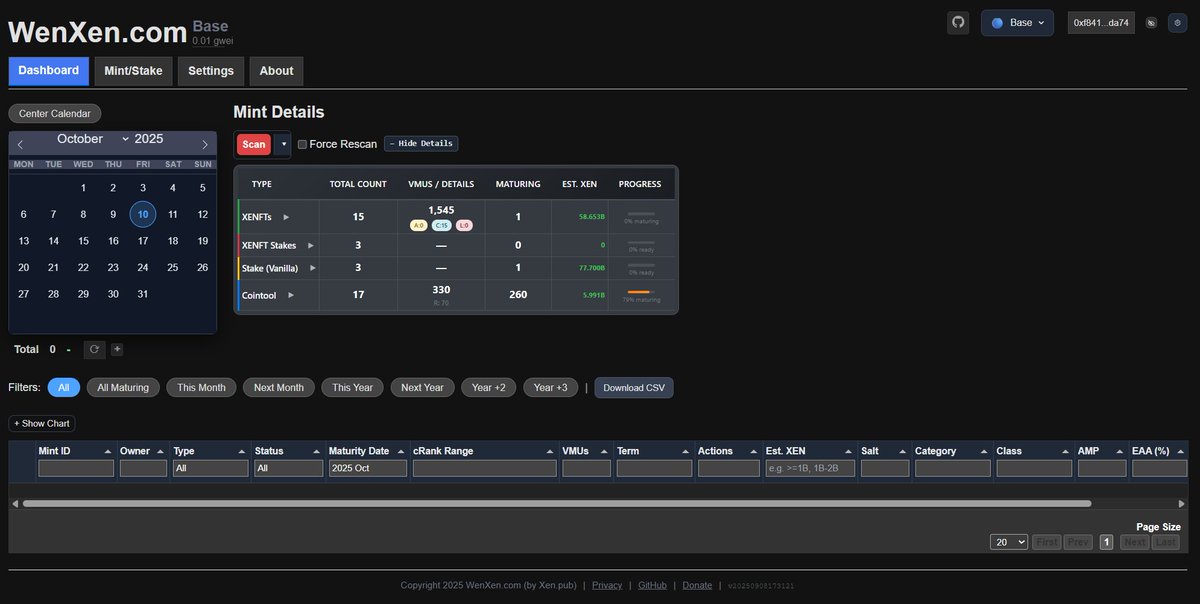This screenshot has height=604, width=1200.
Task: Open the GitHub icon link in header
Action: 958,22
